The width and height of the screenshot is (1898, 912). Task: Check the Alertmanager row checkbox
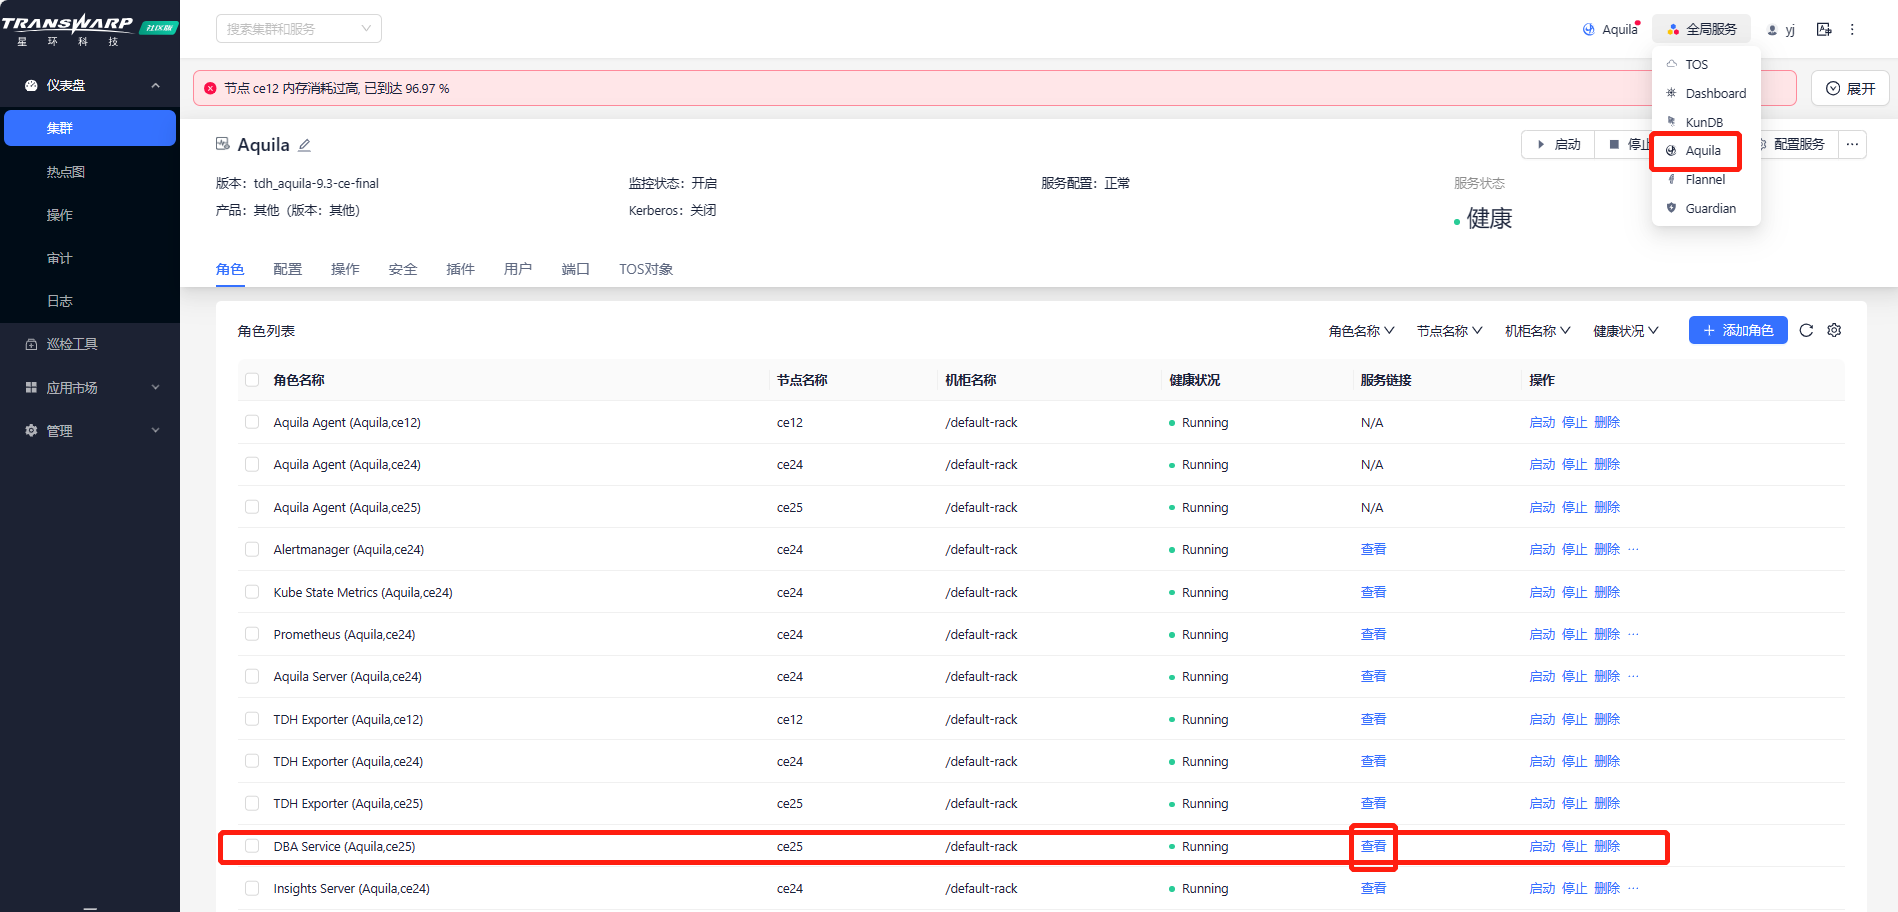point(252,549)
